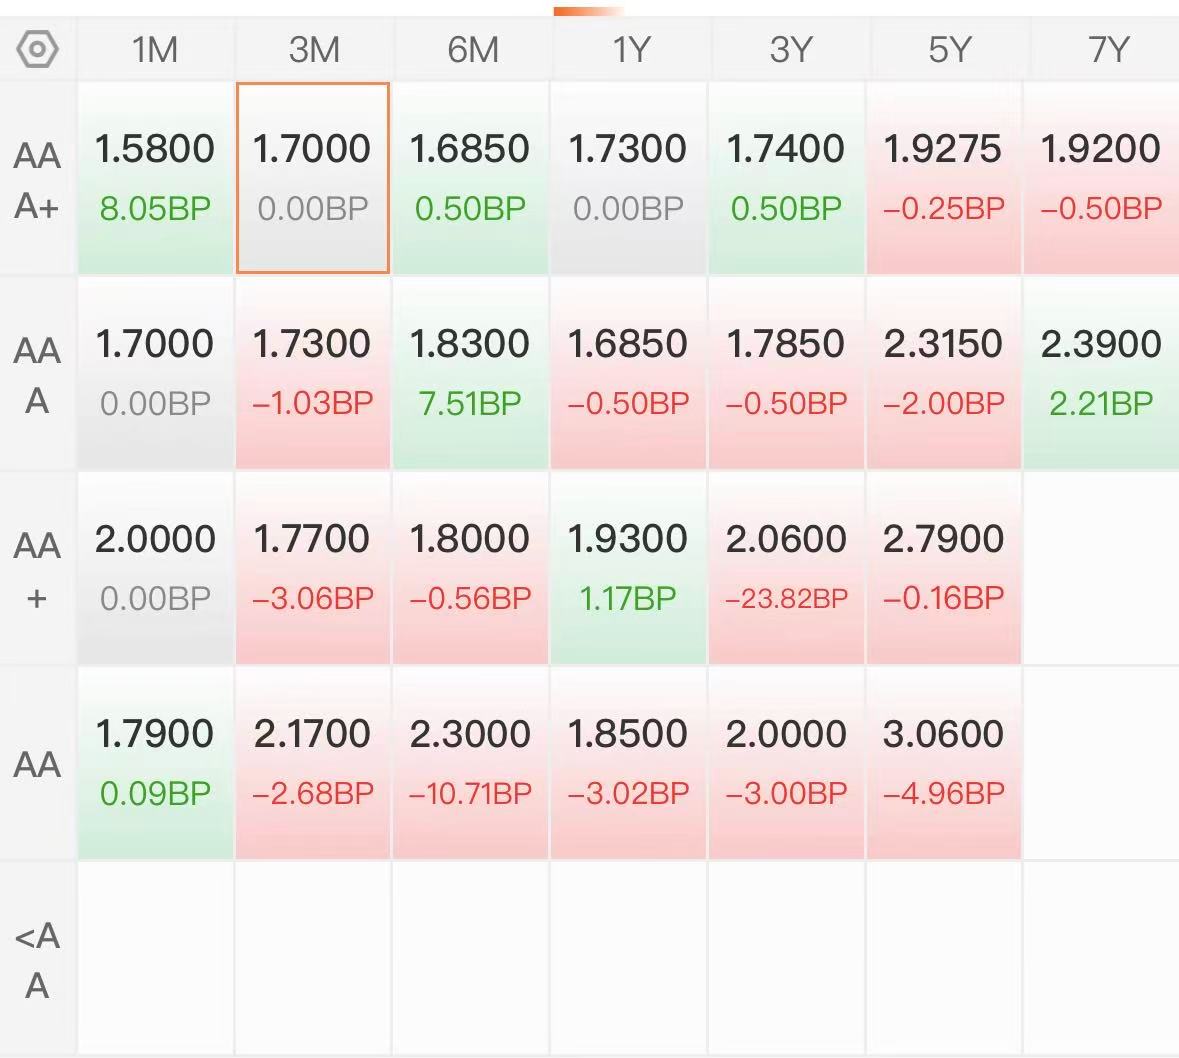Click the 1.5800 cell with 8.05BP
This screenshot has width=1179, height=1058.
pyautogui.click(x=155, y=177)
